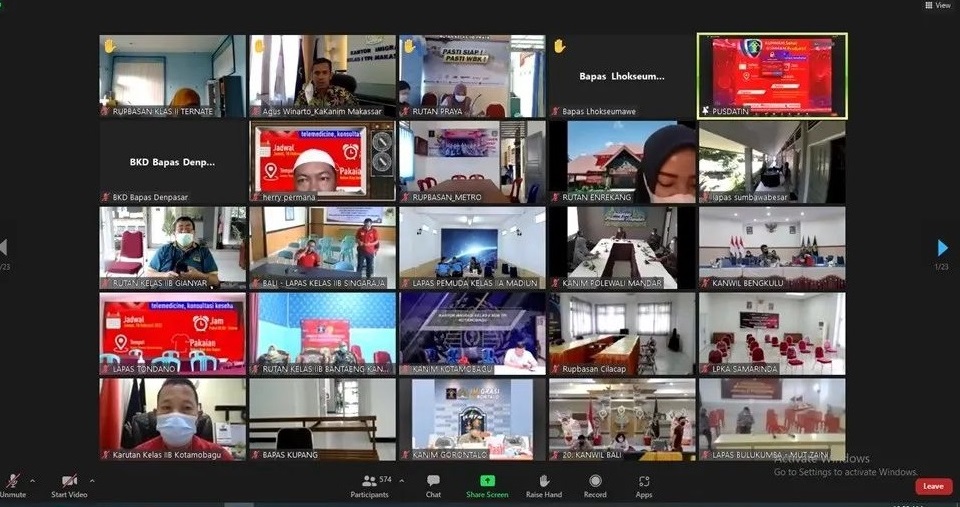
Task: Open the Apps menu
Action: (x=644, y=486)
